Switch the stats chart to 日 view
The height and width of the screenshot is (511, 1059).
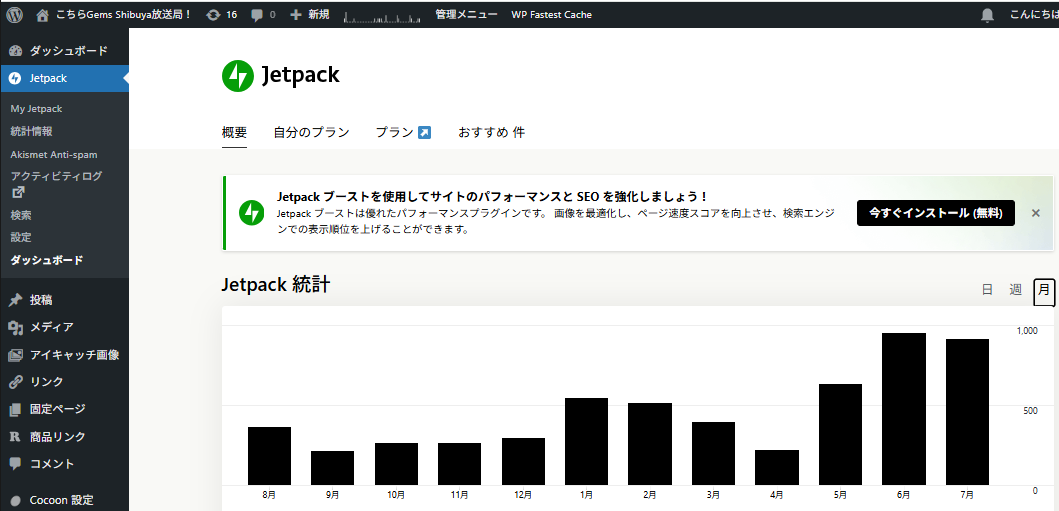pos(987,290)
